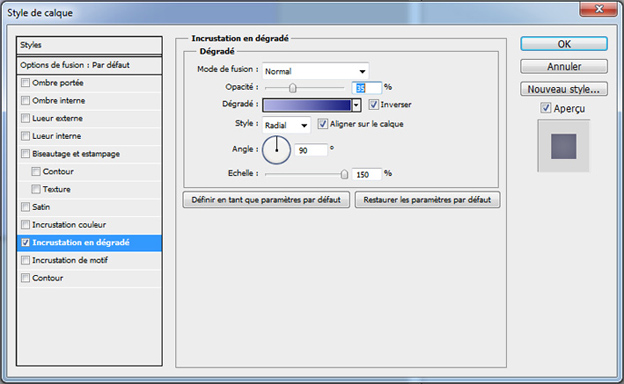Image resolution: width=624 pixels, height=384 pixels.
Task: Select the Styles header item
Action: (89, 45)
